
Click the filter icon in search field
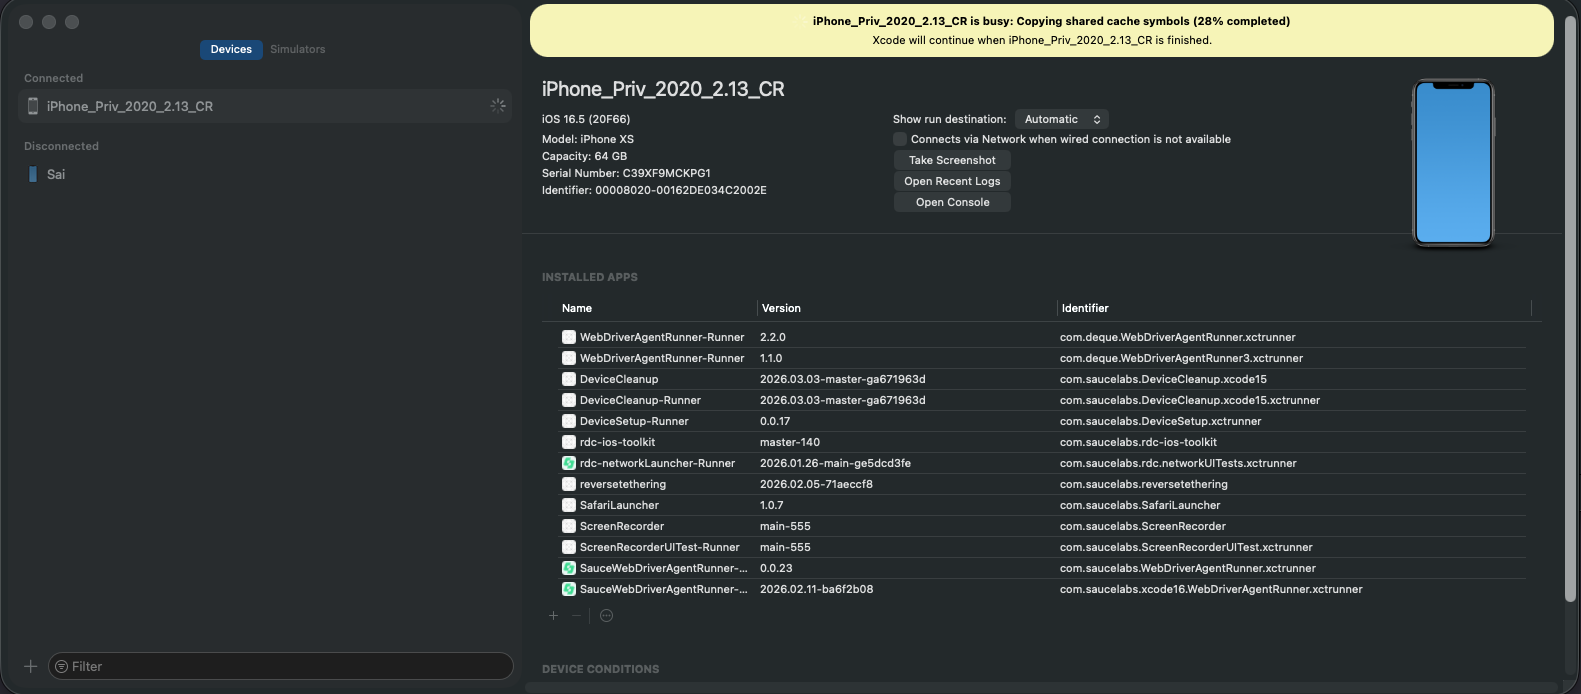tap(62, 667)
